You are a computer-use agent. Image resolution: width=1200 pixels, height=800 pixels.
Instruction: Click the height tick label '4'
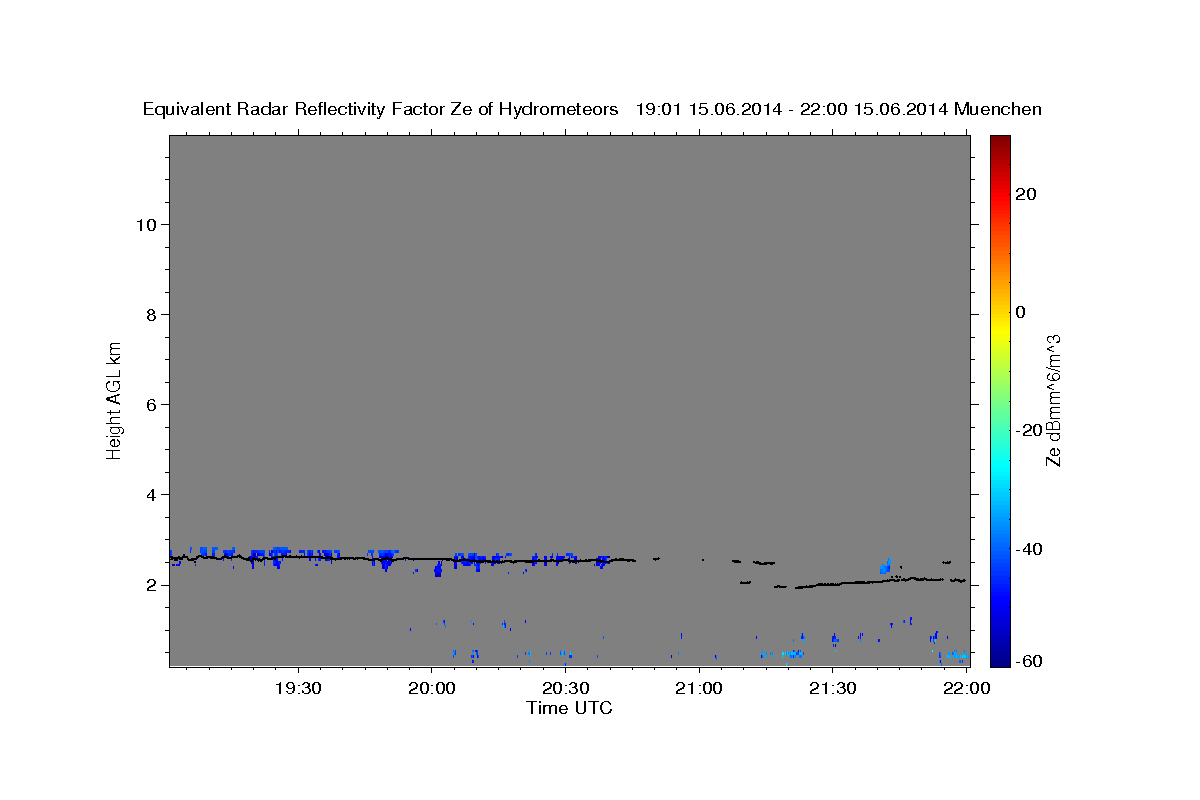pos(152,495)
